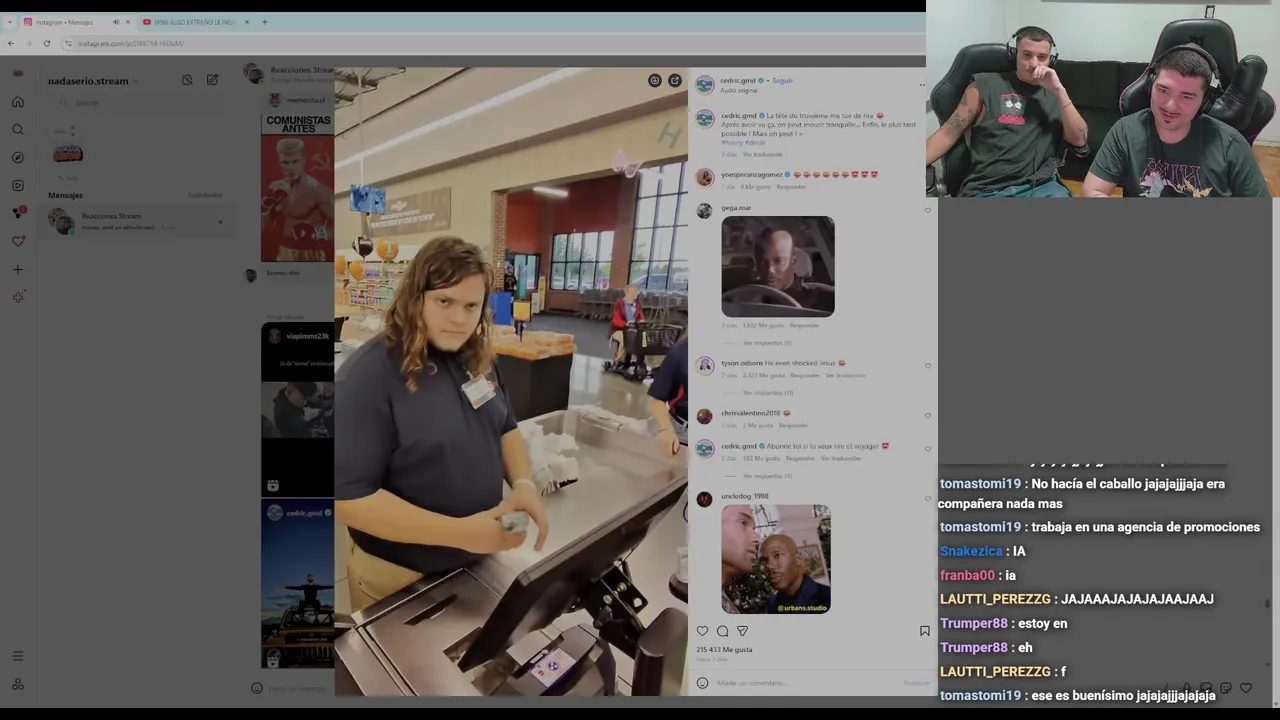Screen dimensions: 1280x720
Task: Compose a new message with pencil icon
Action: click(212, 80)
